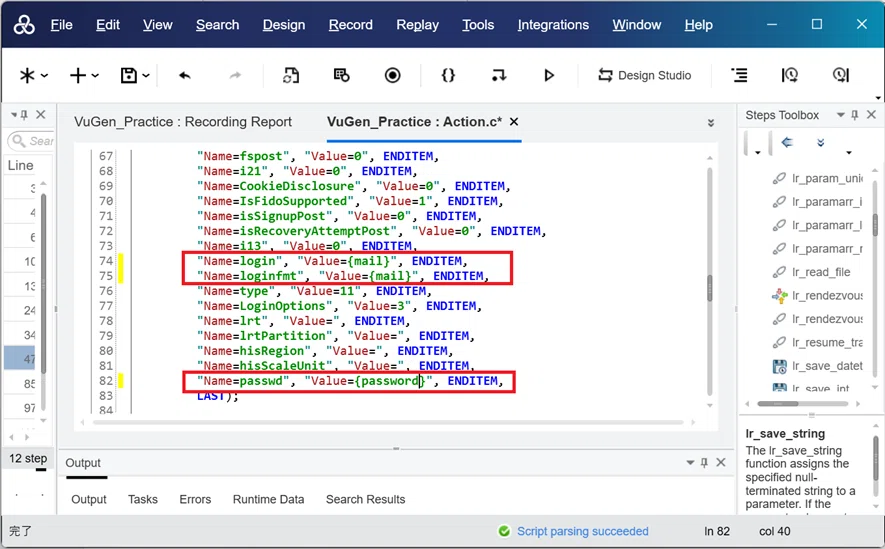The height and width of the screenshot is (549, 885).
Task: Expand all via Steps Toolbox double chevron
Action: (821, 143)
